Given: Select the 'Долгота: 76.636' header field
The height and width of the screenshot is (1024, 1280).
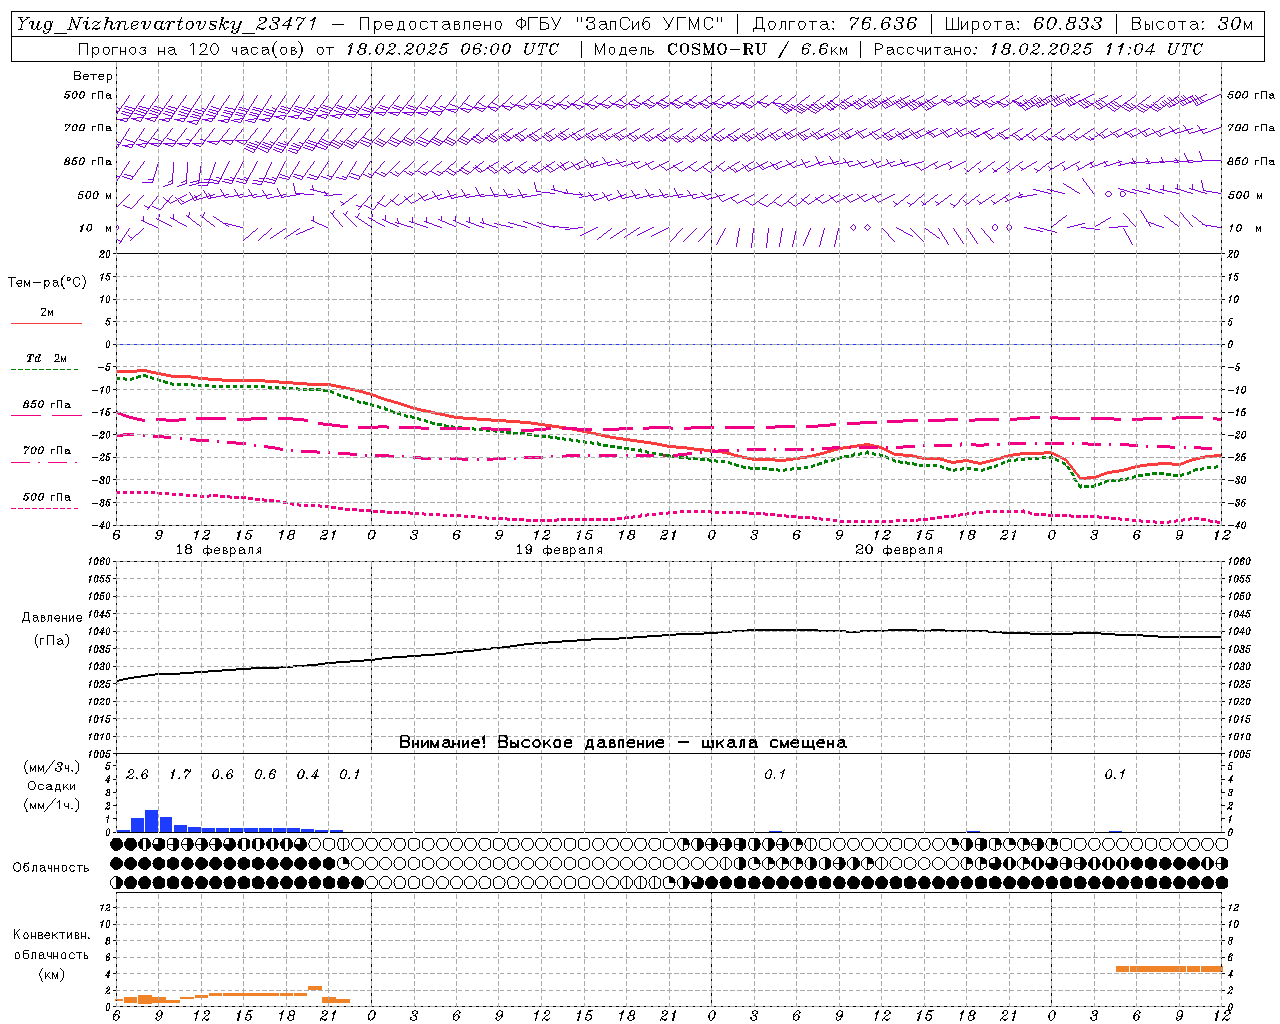Looking at the screenshot, I should pos(834,24).
